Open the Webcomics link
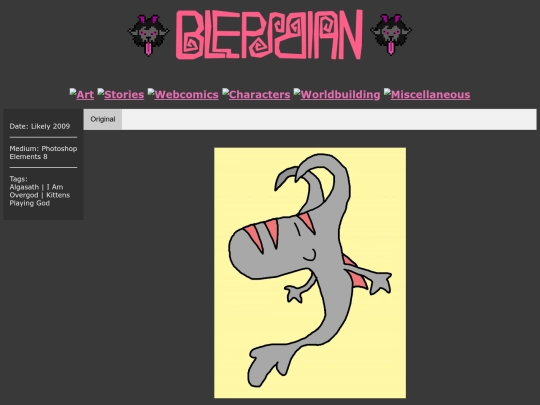 click(x=187, y=95)
